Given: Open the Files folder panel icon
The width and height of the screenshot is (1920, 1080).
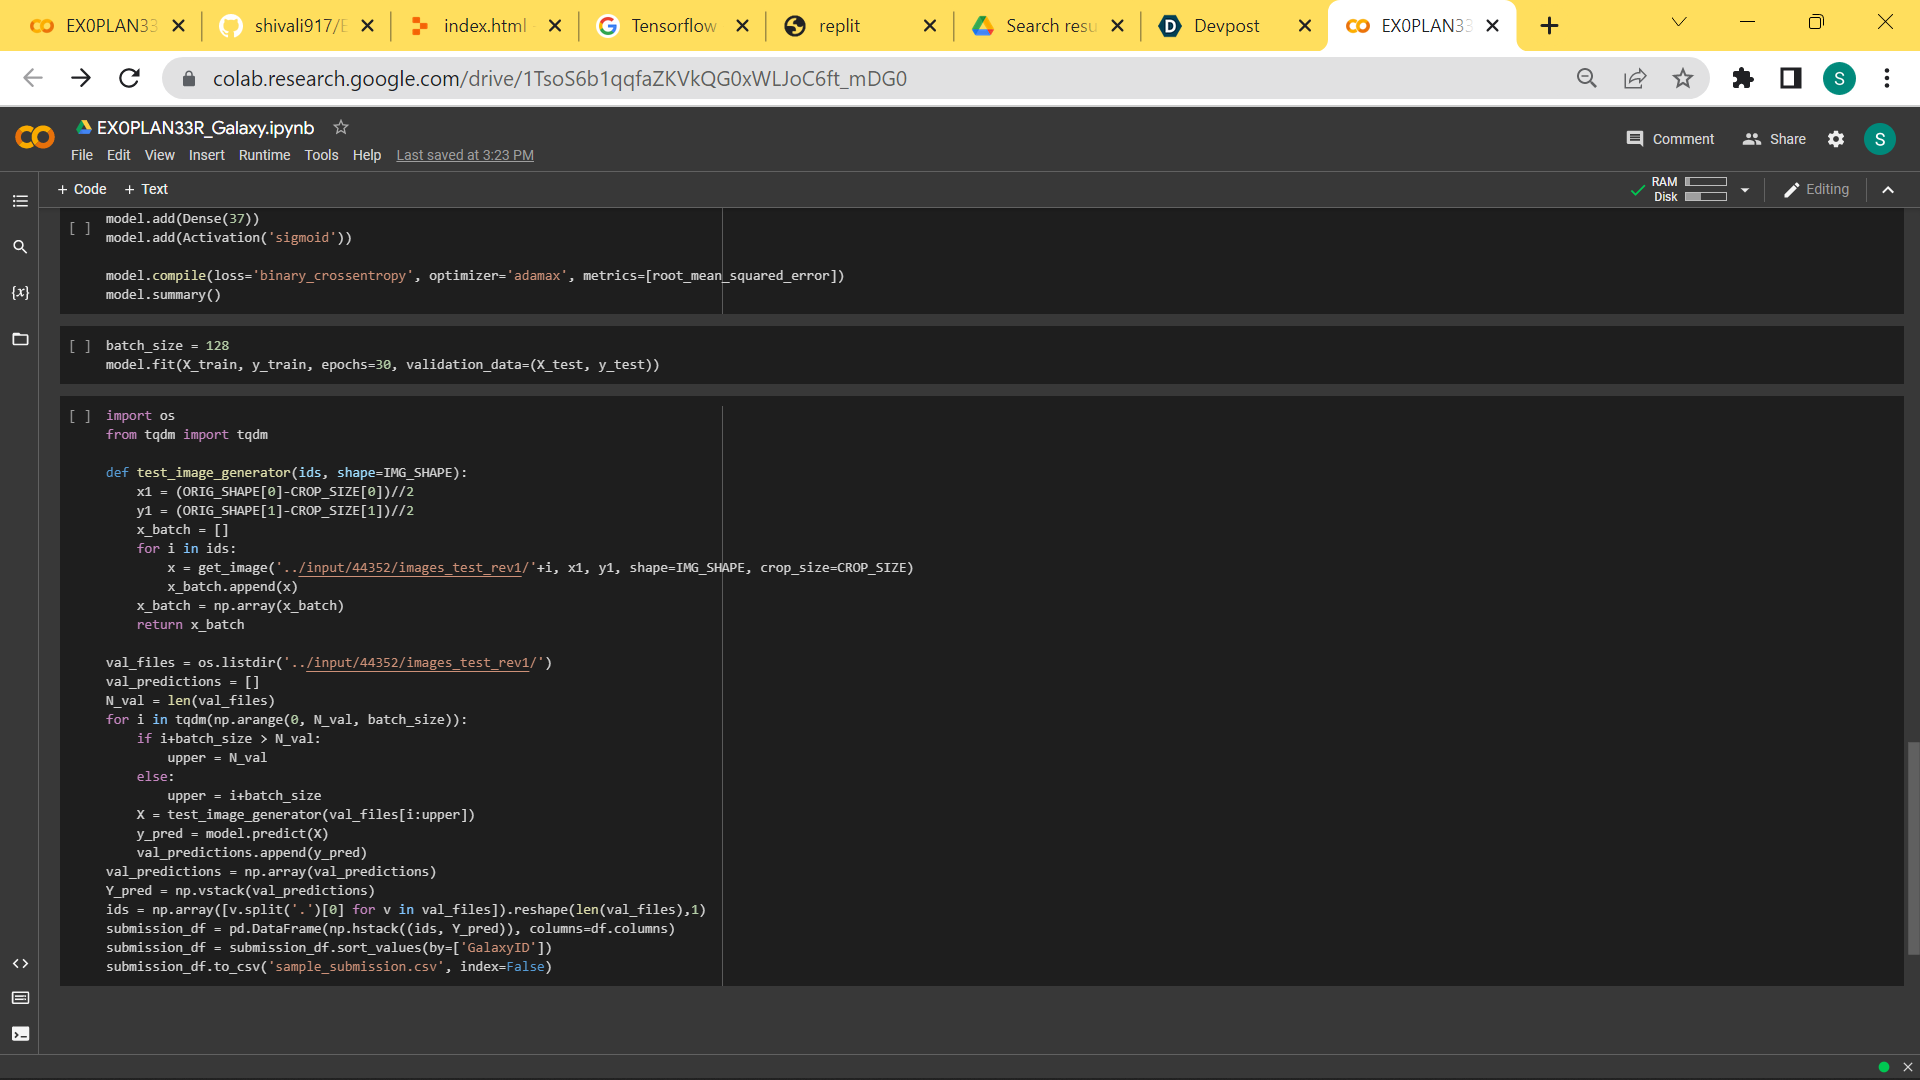Looking at the screenshot, I should [20, 339].
